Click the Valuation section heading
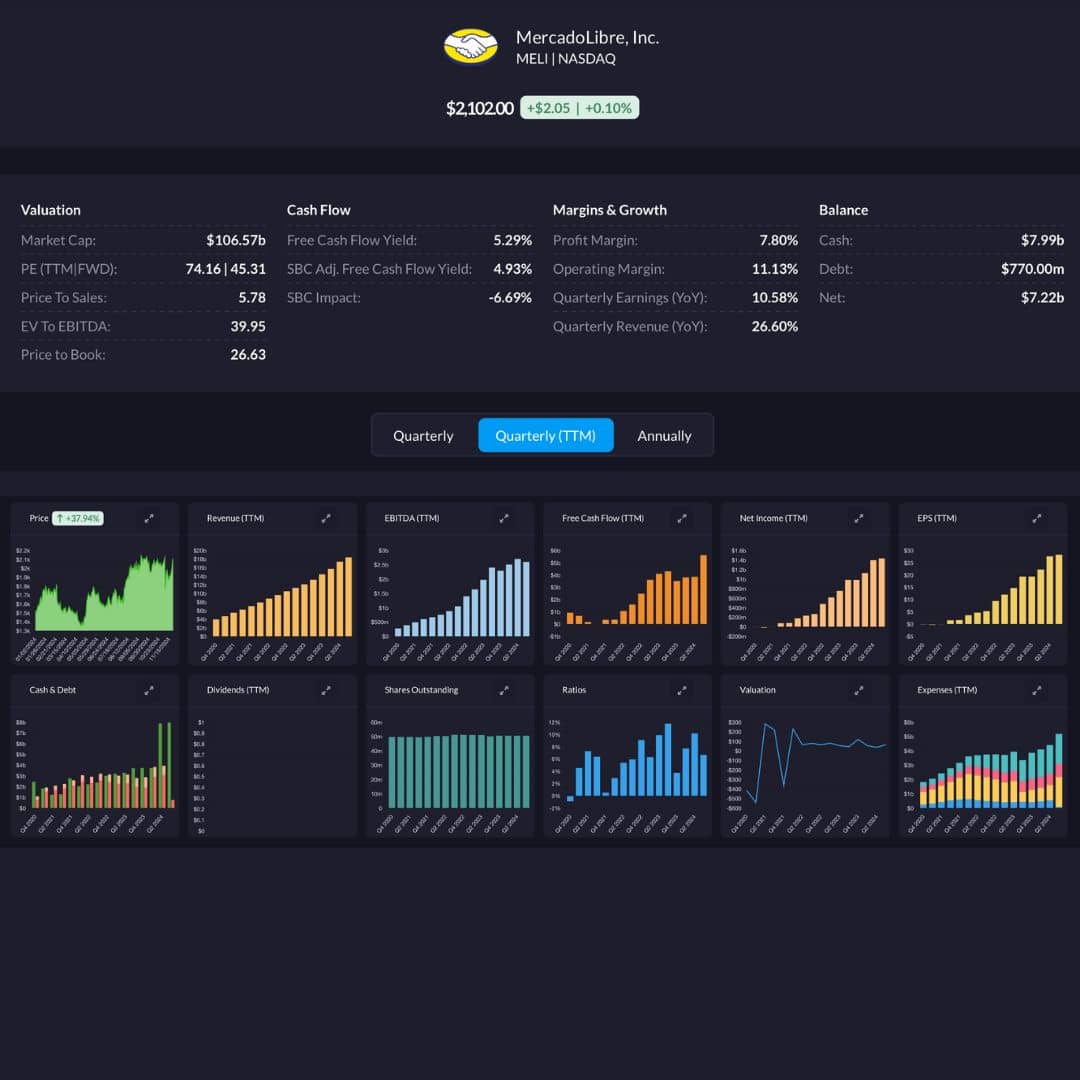Image resolution: width=1080 pixels, height=1080 pixels. coord(51,210)
